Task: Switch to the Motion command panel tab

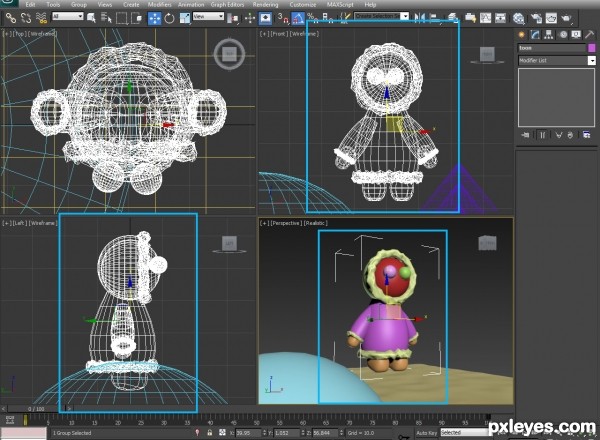Action: [x=563, y=35]
